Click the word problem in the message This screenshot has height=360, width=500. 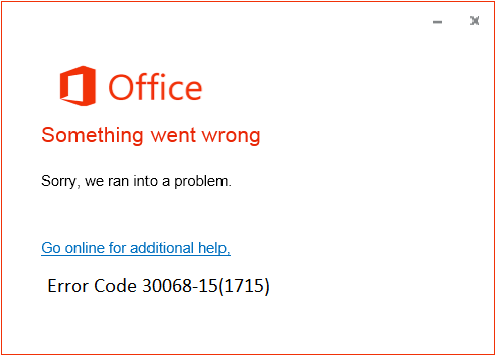click(x=201, y=182)
